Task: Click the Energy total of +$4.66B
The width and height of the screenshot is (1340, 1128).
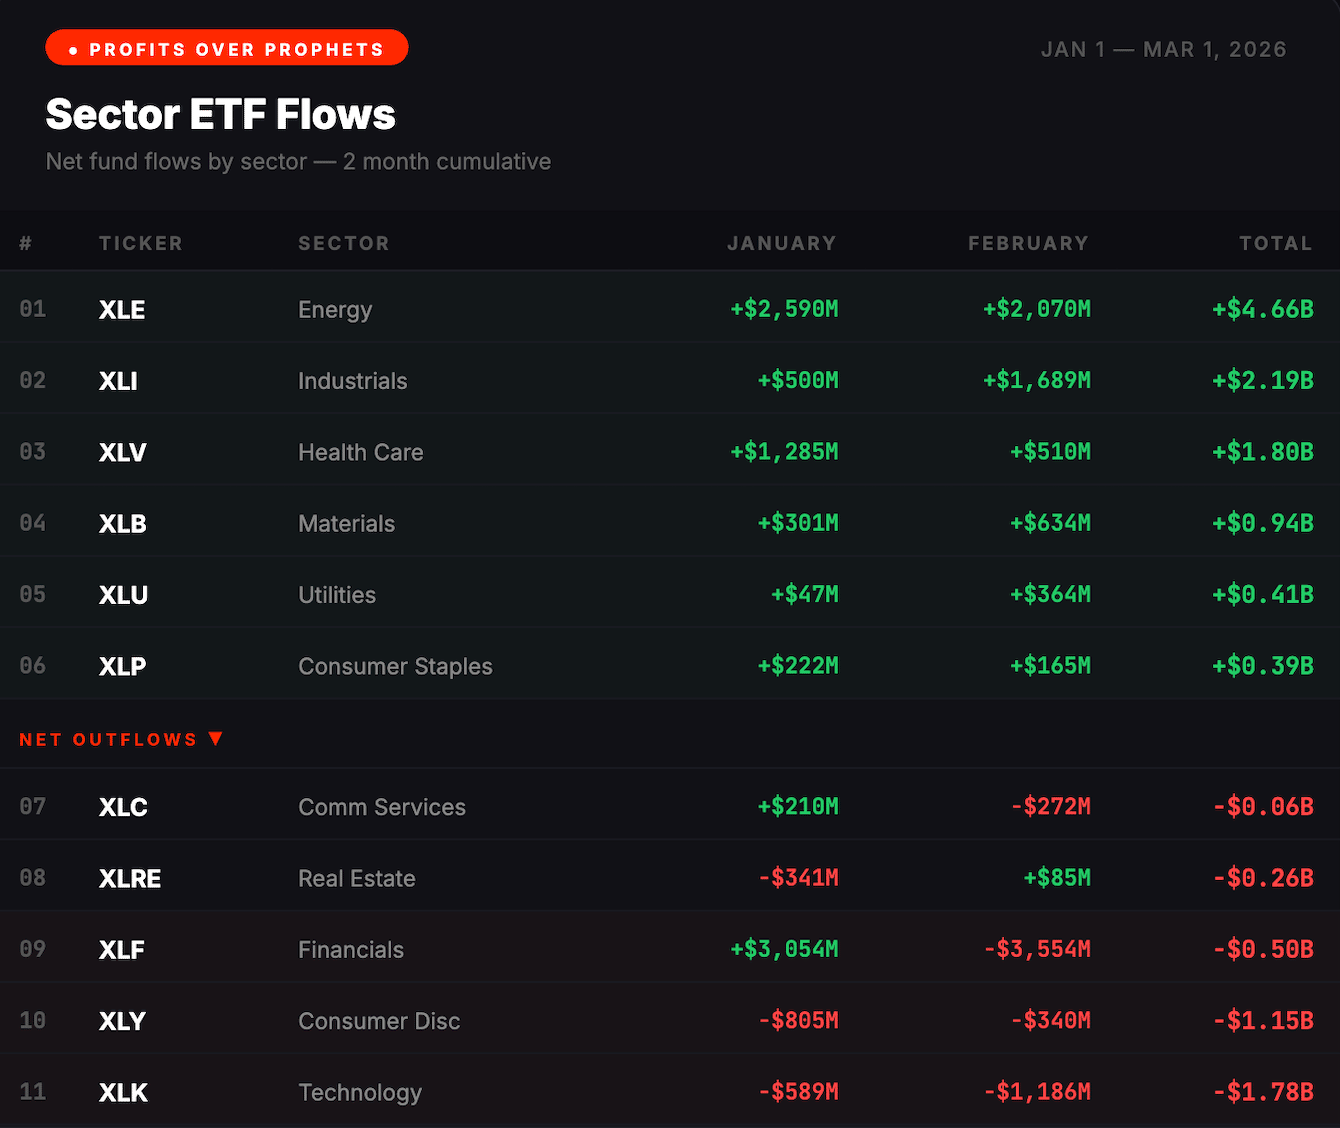Action: 1263,309
